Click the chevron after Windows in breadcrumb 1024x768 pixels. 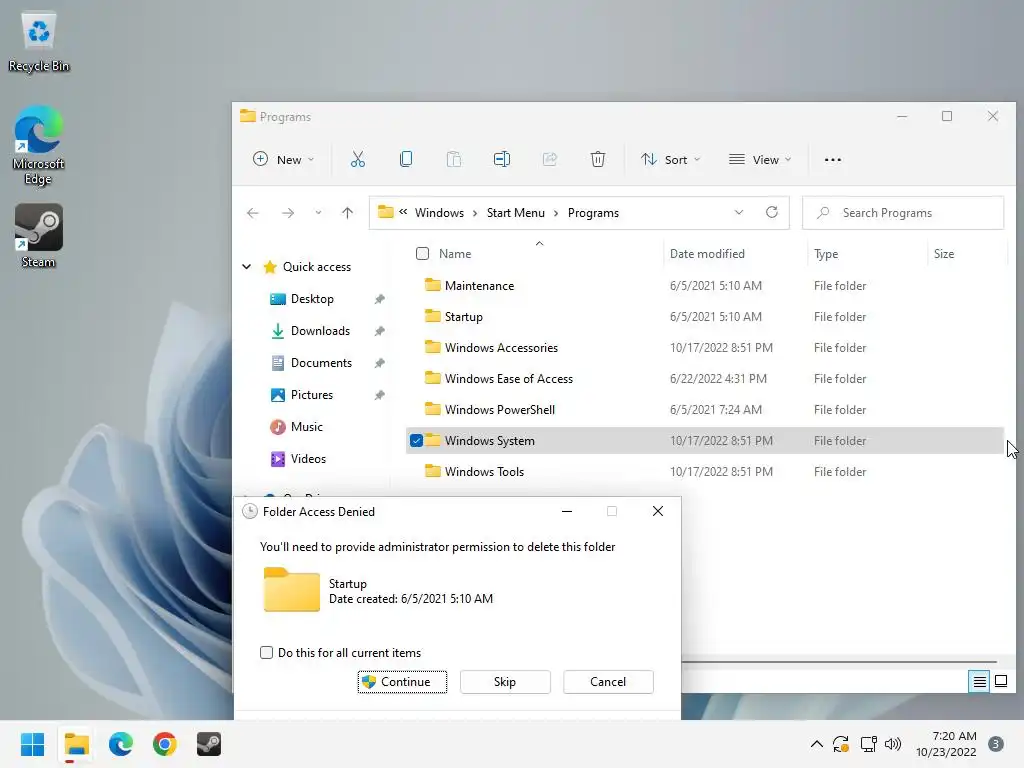(475, 213)
